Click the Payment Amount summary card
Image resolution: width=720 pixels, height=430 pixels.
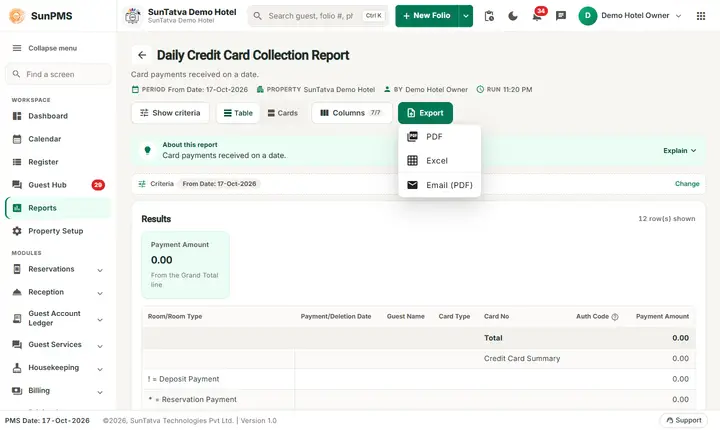click(x=186, y=265)
